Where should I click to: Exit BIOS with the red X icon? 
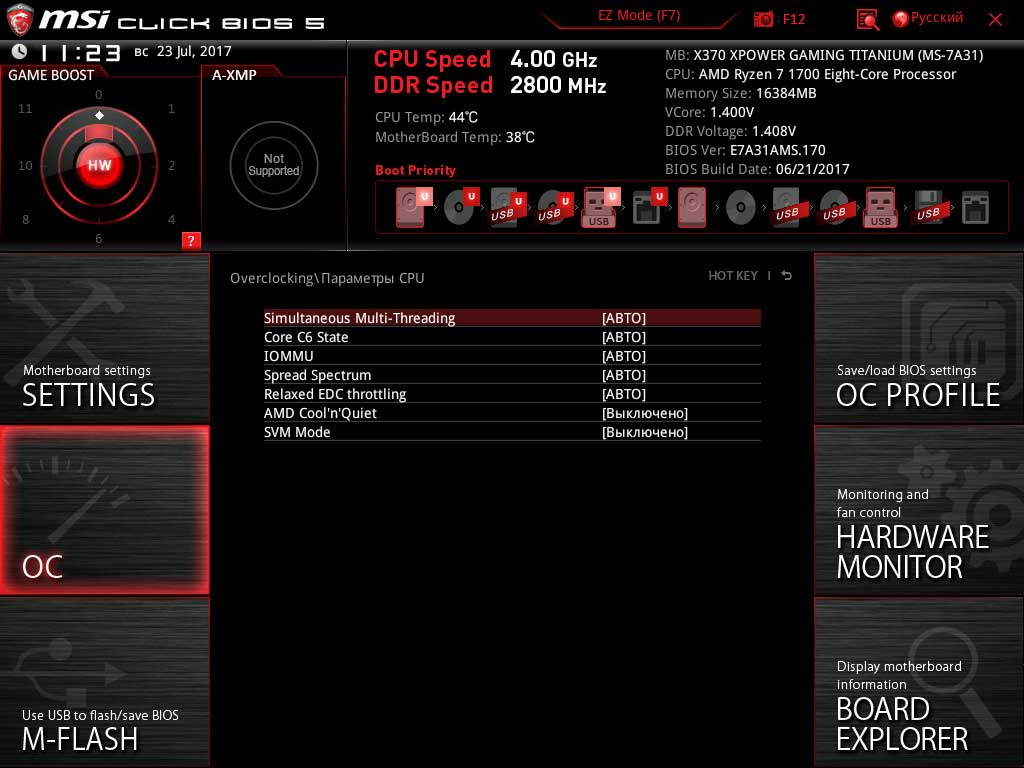pyautogui.click(x=995, y=20)
